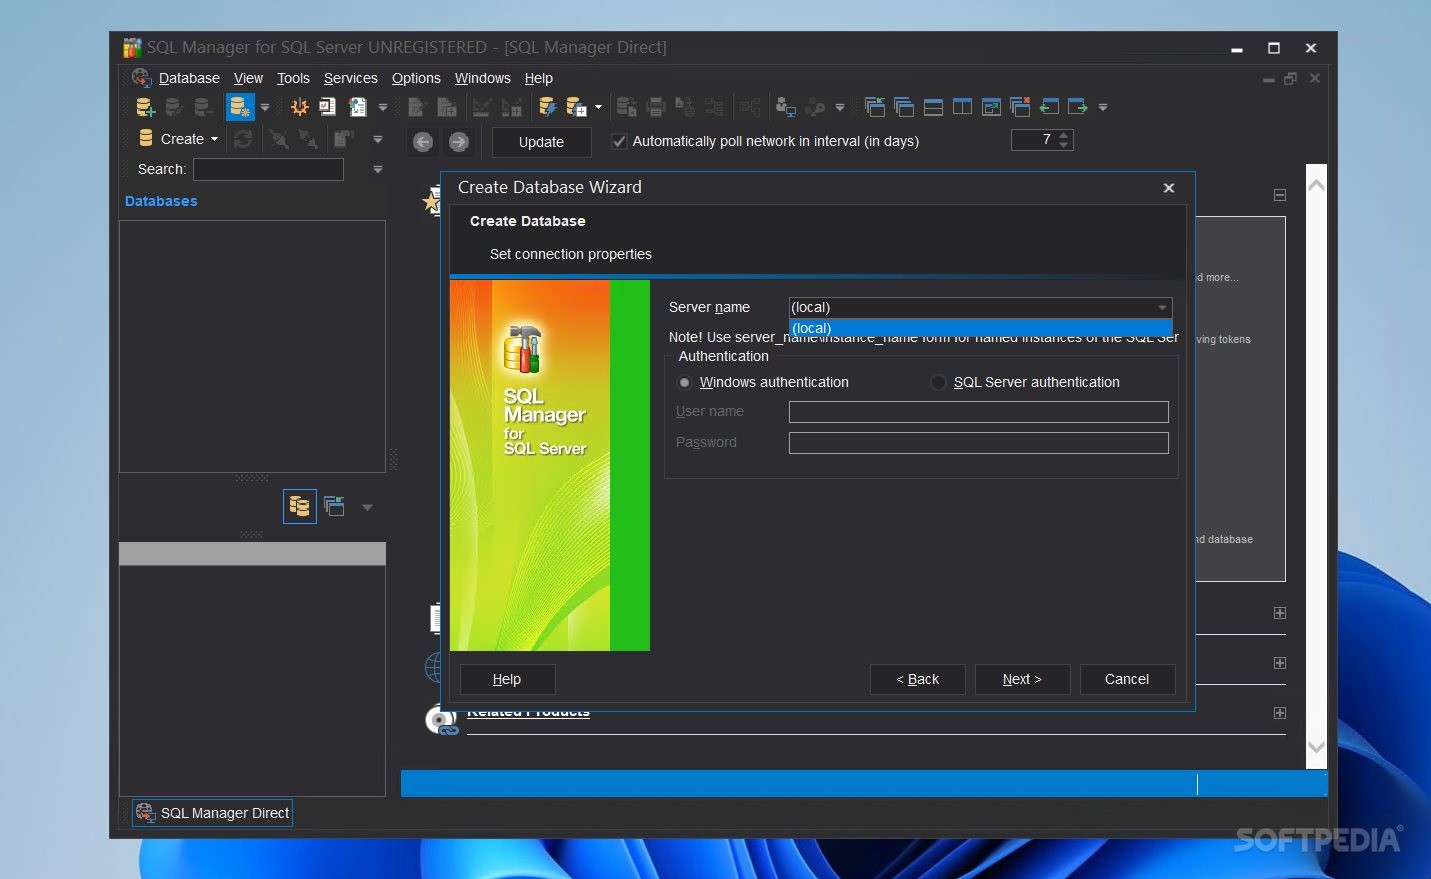Click the Back button in wizard
Image resolution: width=1431 pixels, height=879 pixels.
coord(917,679)
